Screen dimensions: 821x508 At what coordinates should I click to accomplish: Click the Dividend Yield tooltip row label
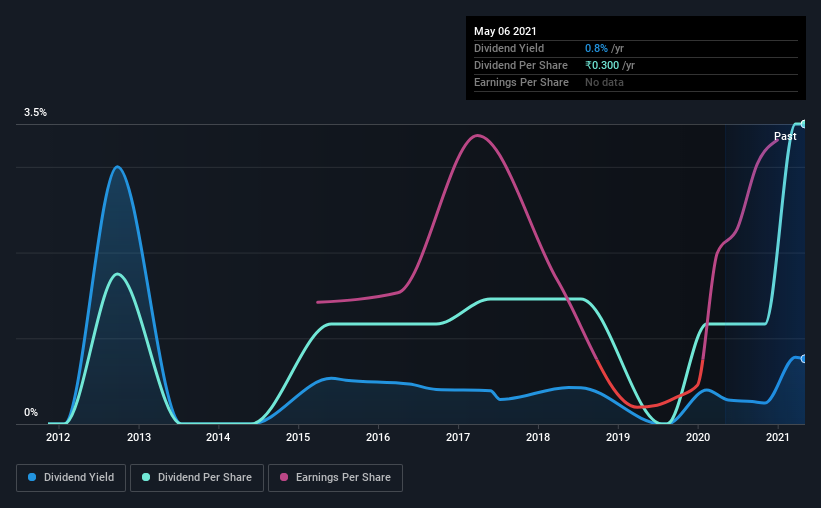click(509, 48)
